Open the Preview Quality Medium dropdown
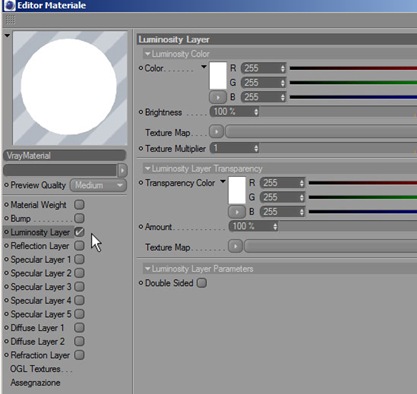This screenshot has height=394, width=417. [x=98, y=185]
